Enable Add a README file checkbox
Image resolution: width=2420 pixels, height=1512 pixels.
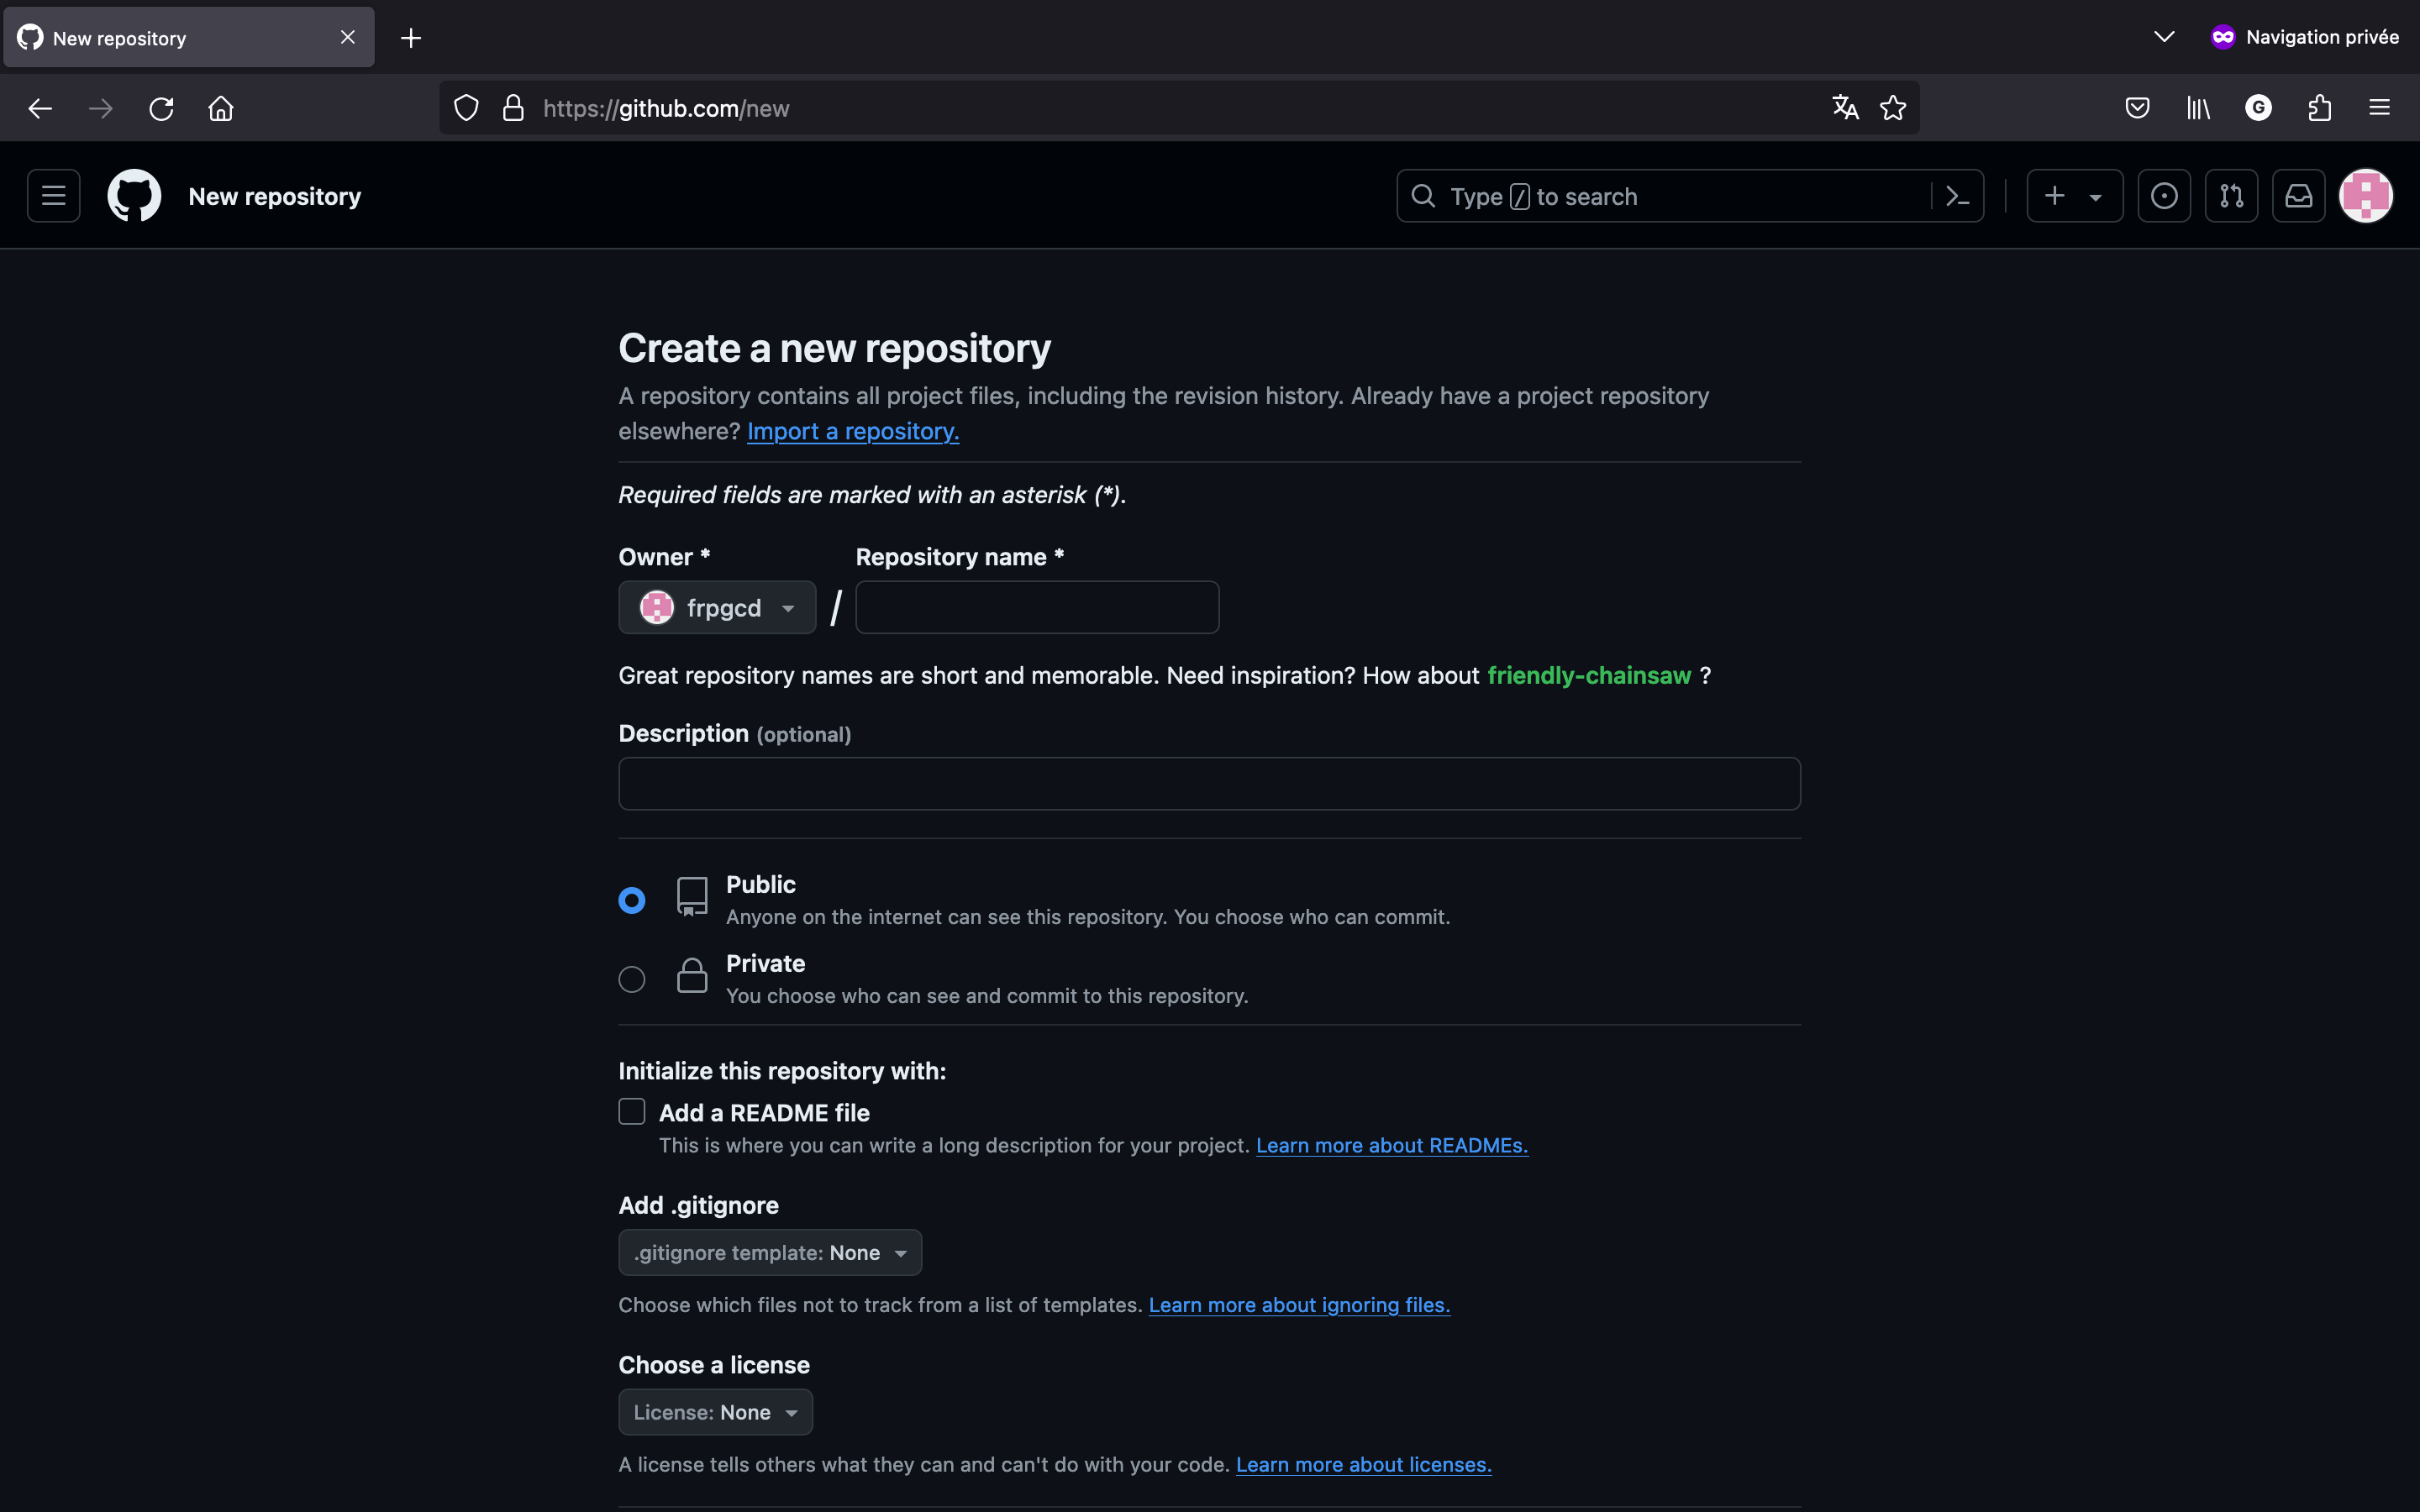click(x=632, y=1112)
